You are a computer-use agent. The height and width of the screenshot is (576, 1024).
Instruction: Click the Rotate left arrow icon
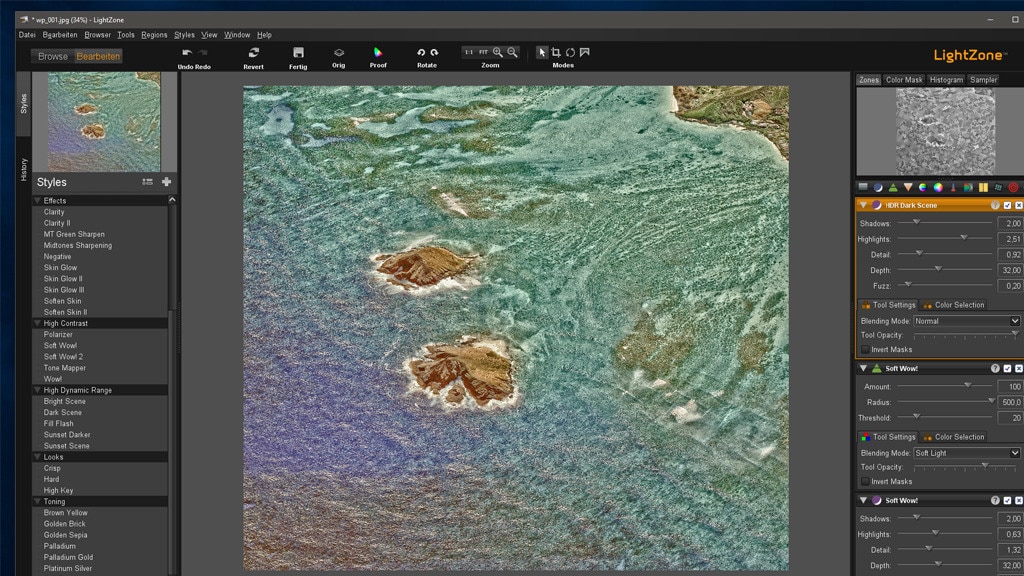coord(421,51)
